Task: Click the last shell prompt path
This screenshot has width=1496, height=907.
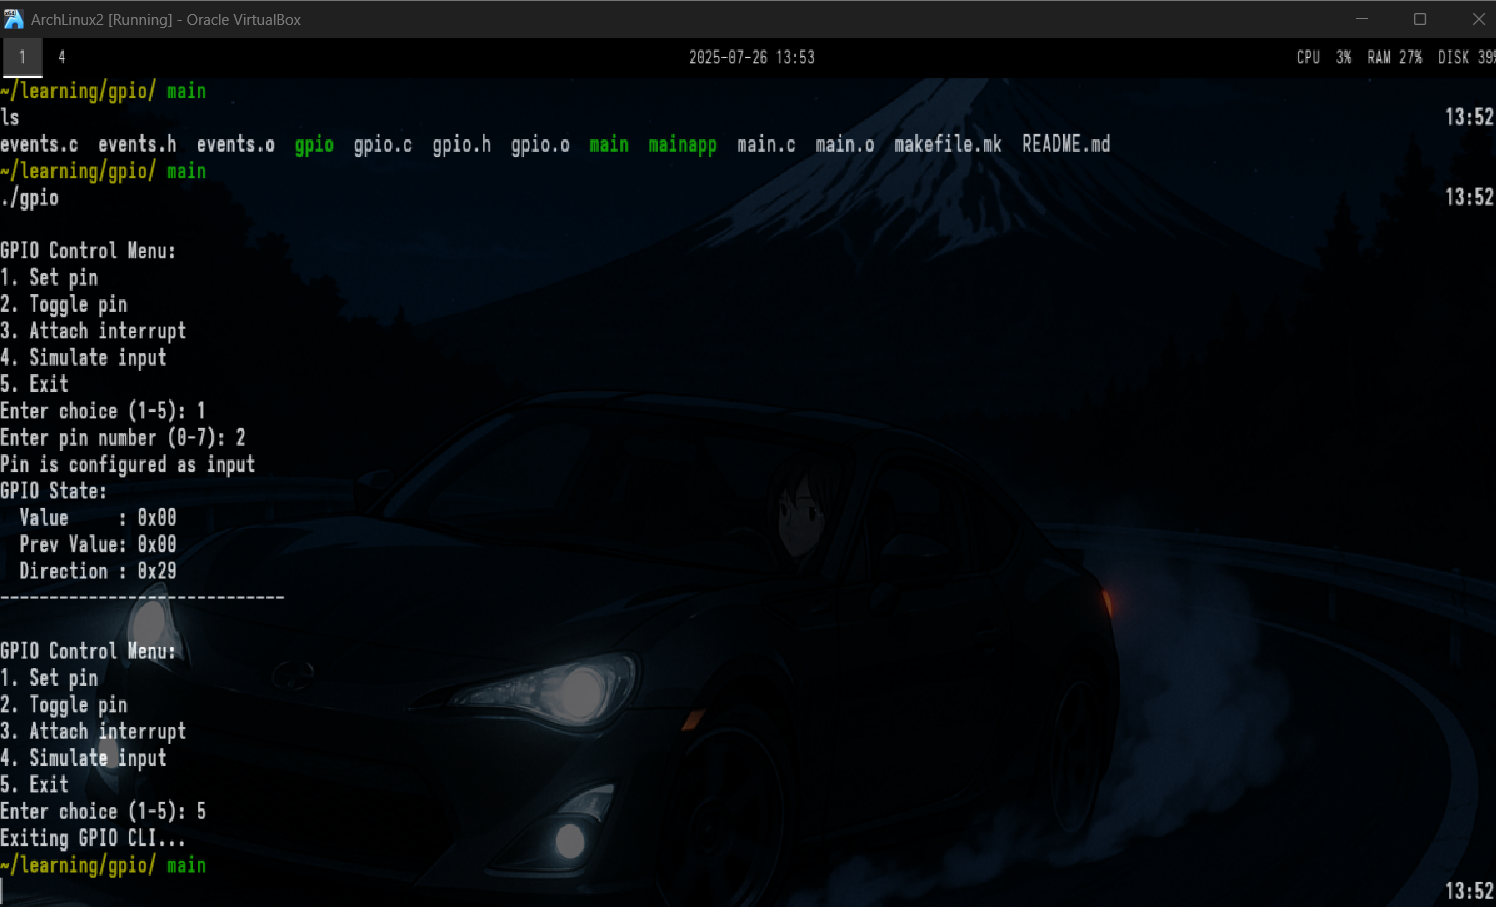Action: point(79,865)
